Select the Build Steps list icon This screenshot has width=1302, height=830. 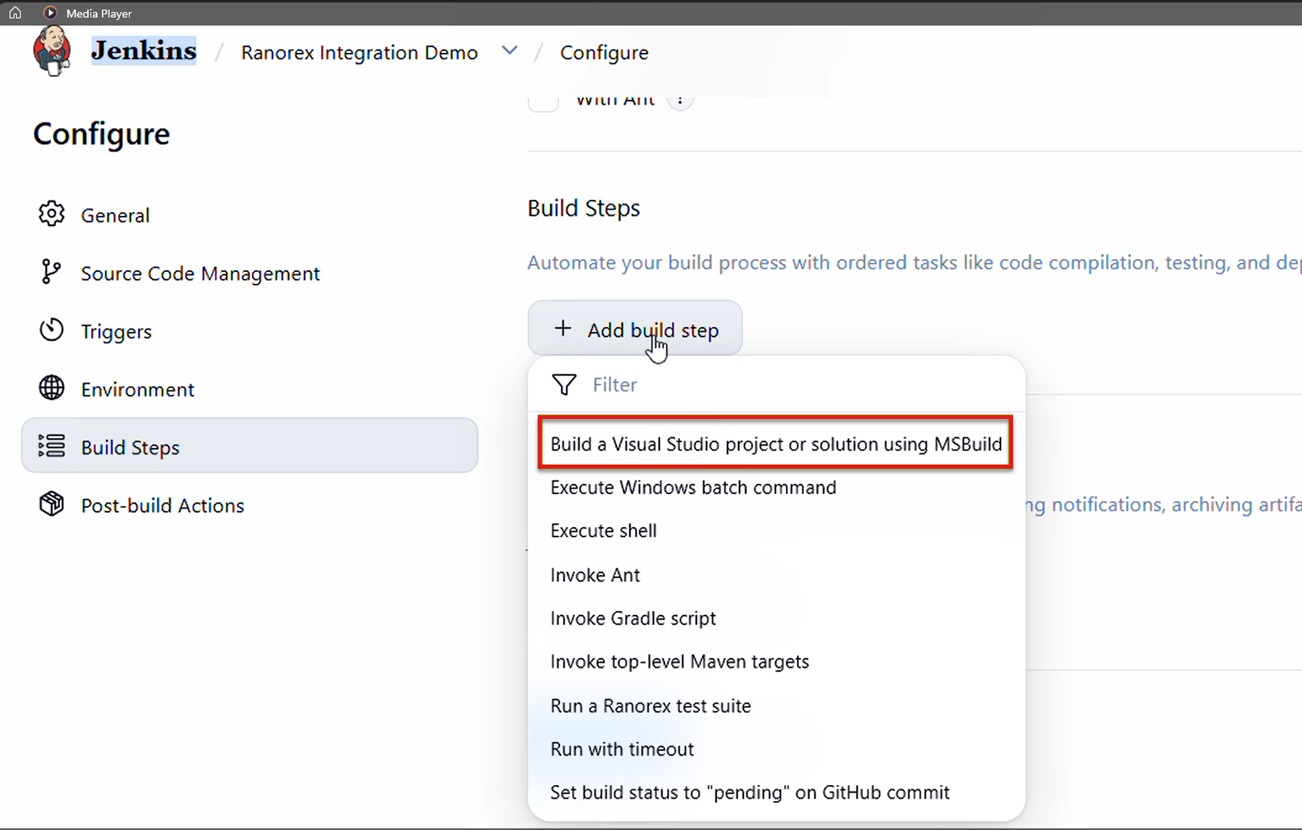click(x=51, y=446)
